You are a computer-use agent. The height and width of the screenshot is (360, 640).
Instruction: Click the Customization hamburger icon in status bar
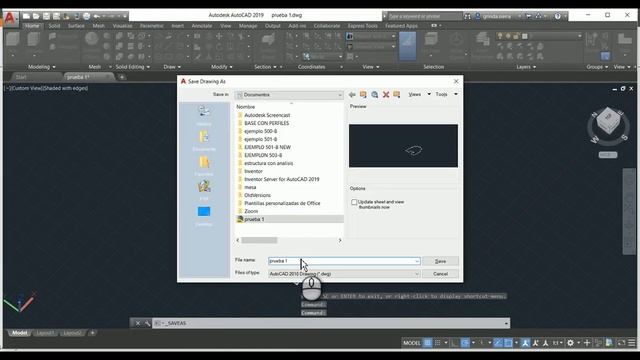(631, 343)
